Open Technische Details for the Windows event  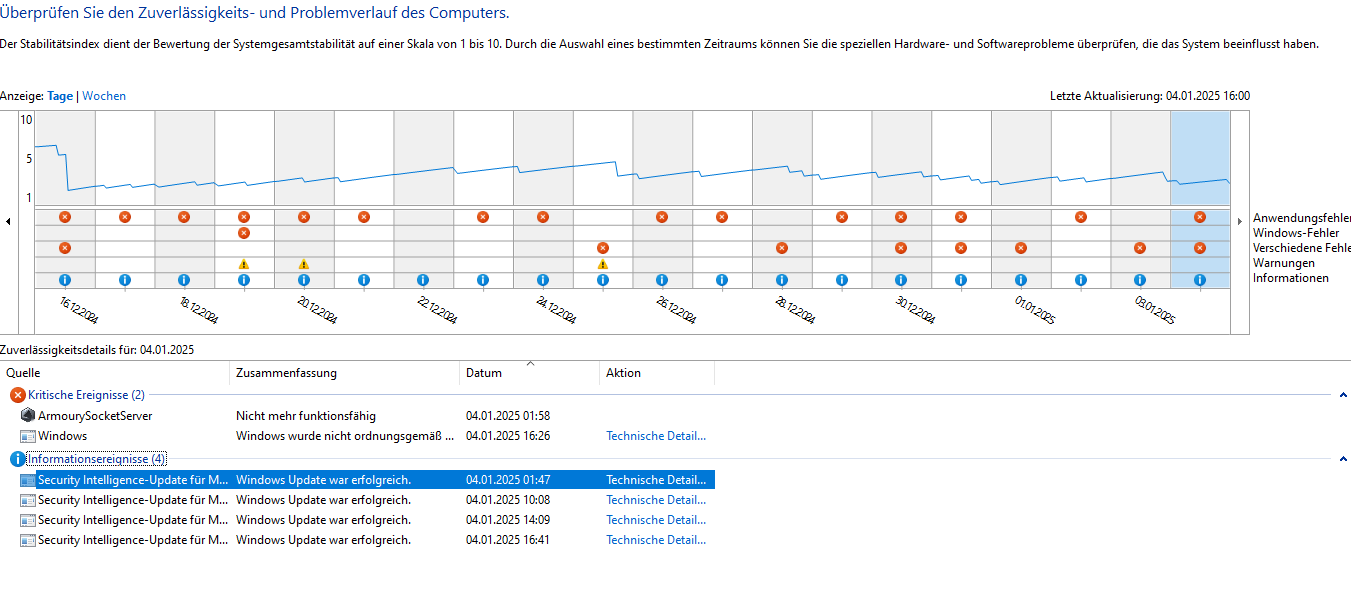(656, 436)
